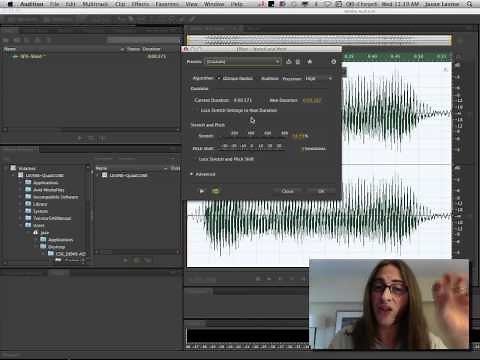Collapse the hard drive node in Media Browser tree
Image resolution: width=480 pixels, height=360 pixels.
[x=14, y=175]
